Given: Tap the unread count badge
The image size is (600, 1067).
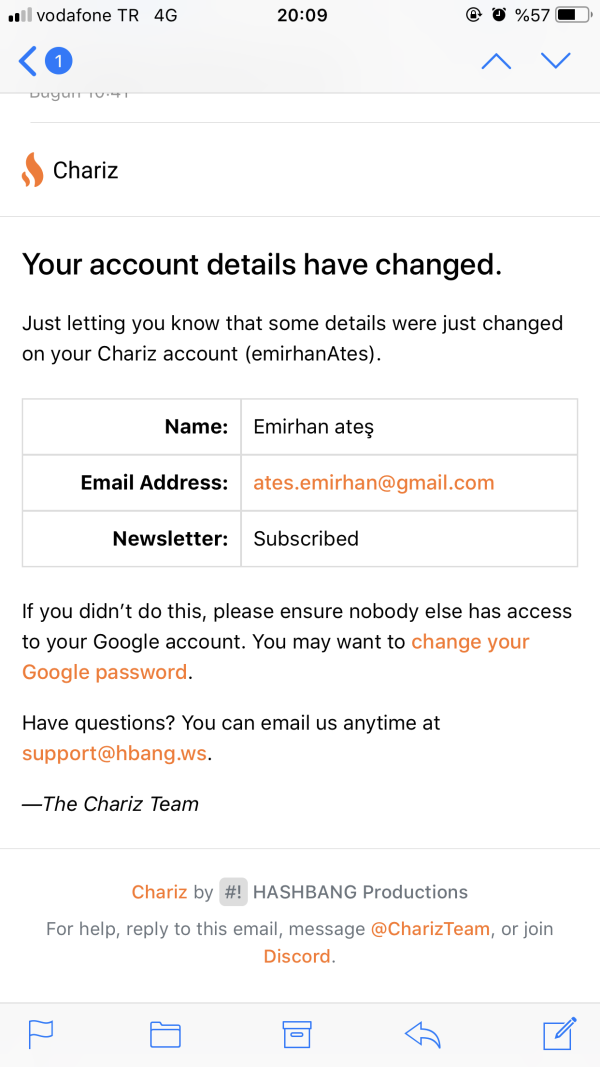Looking at the screenshot, I should (x=58, y=62).
